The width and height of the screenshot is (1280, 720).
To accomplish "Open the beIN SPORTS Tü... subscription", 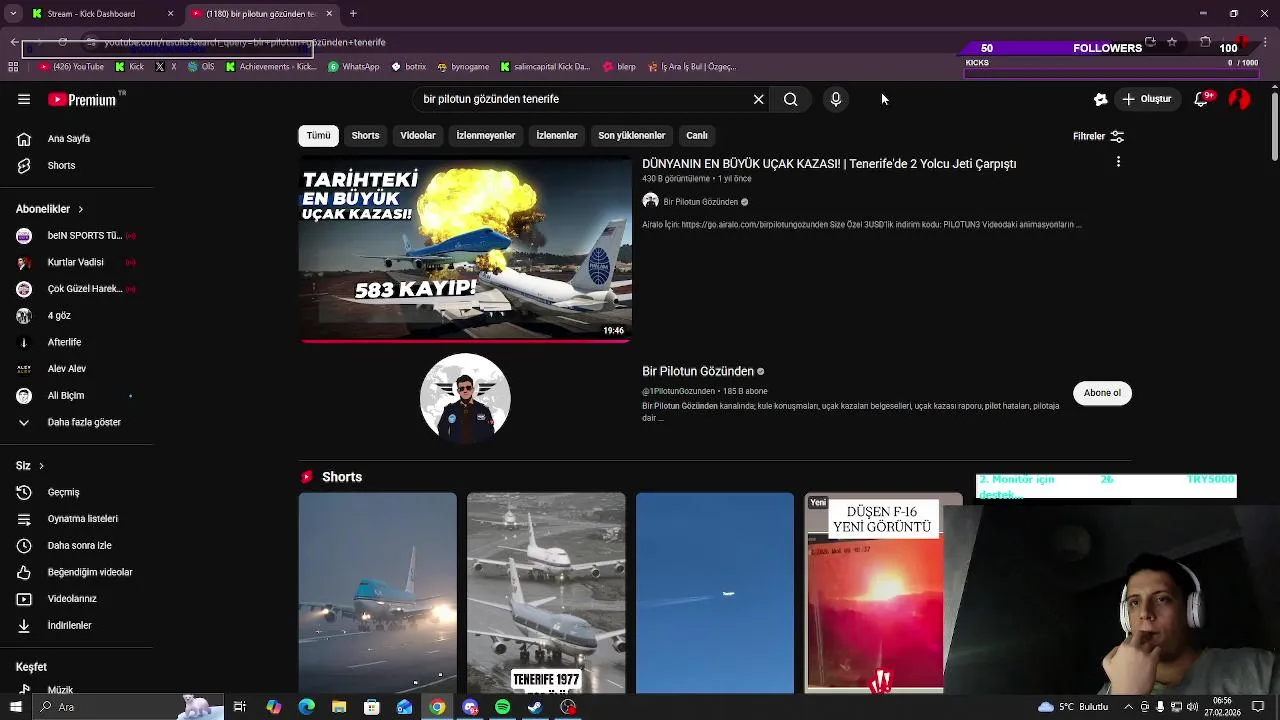I will [76, 236].
